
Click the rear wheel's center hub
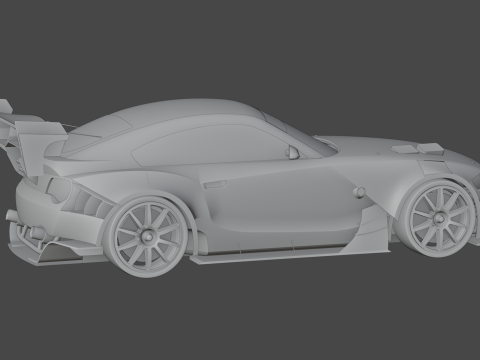[147, 236]
